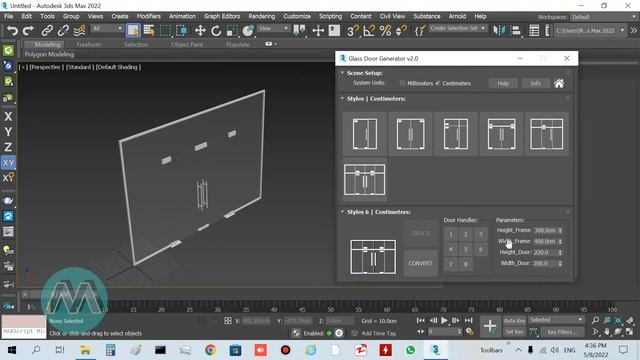Select the sixth door style thumbnail in second row
The image size is (640, 360).
click(364, 180)
